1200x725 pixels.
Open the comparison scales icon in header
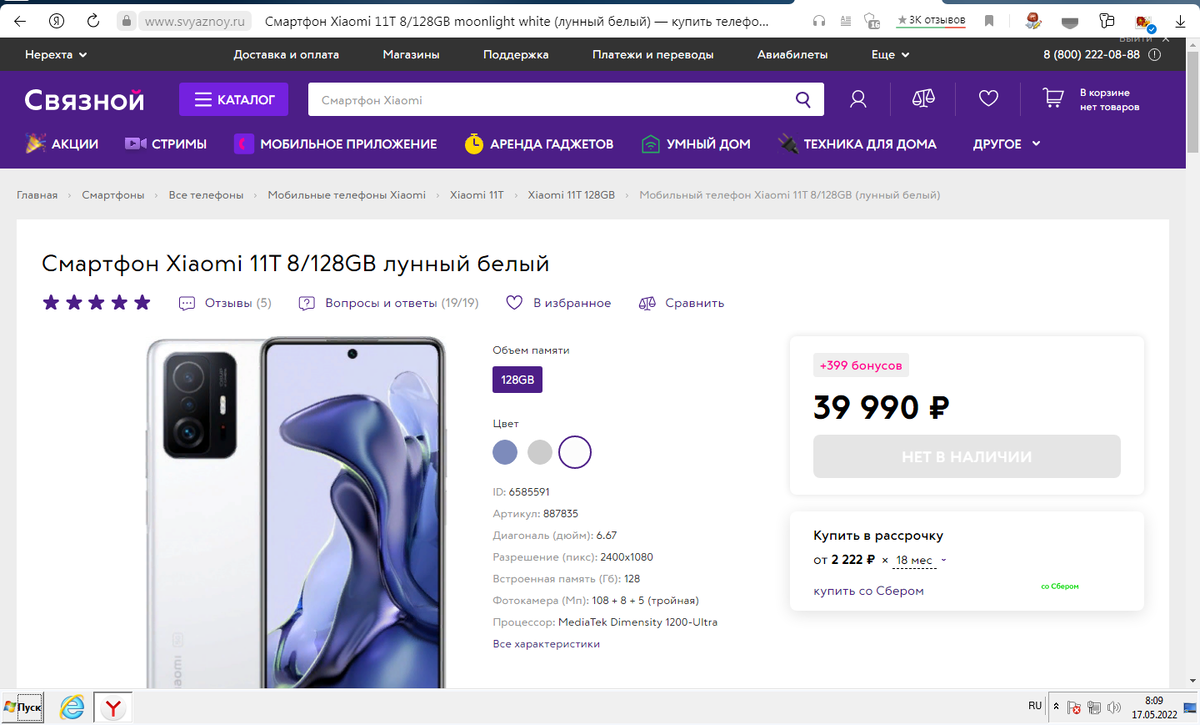click(x=922, y=98)
